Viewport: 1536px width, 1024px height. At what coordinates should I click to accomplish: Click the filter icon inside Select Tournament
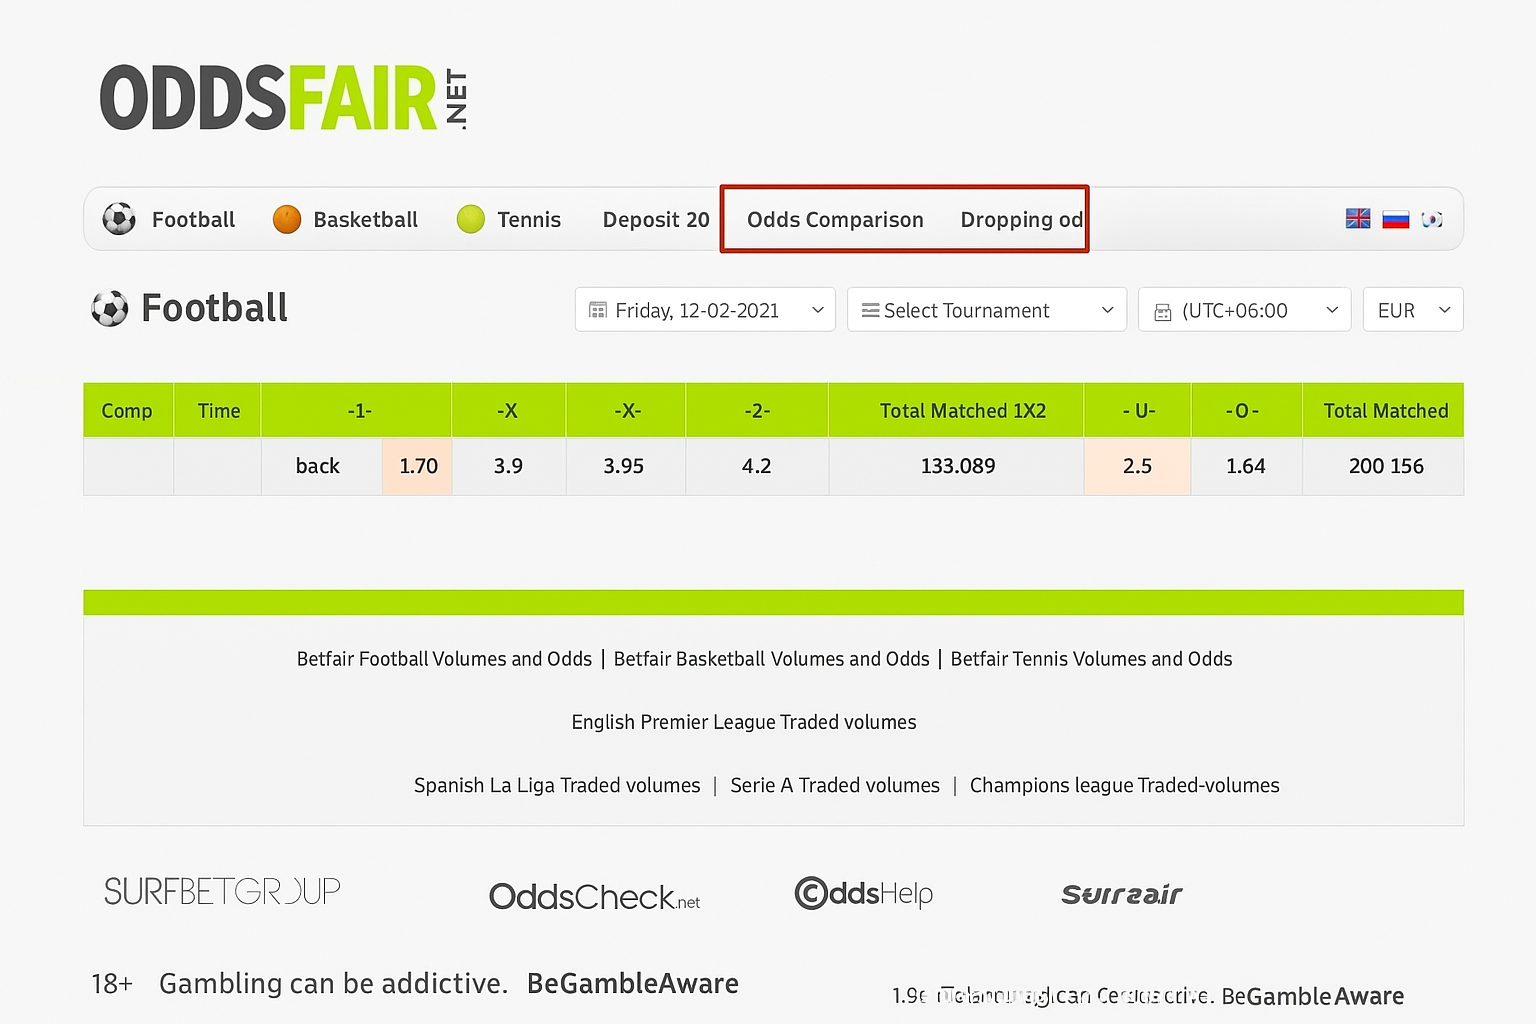[x=871, y=310]
